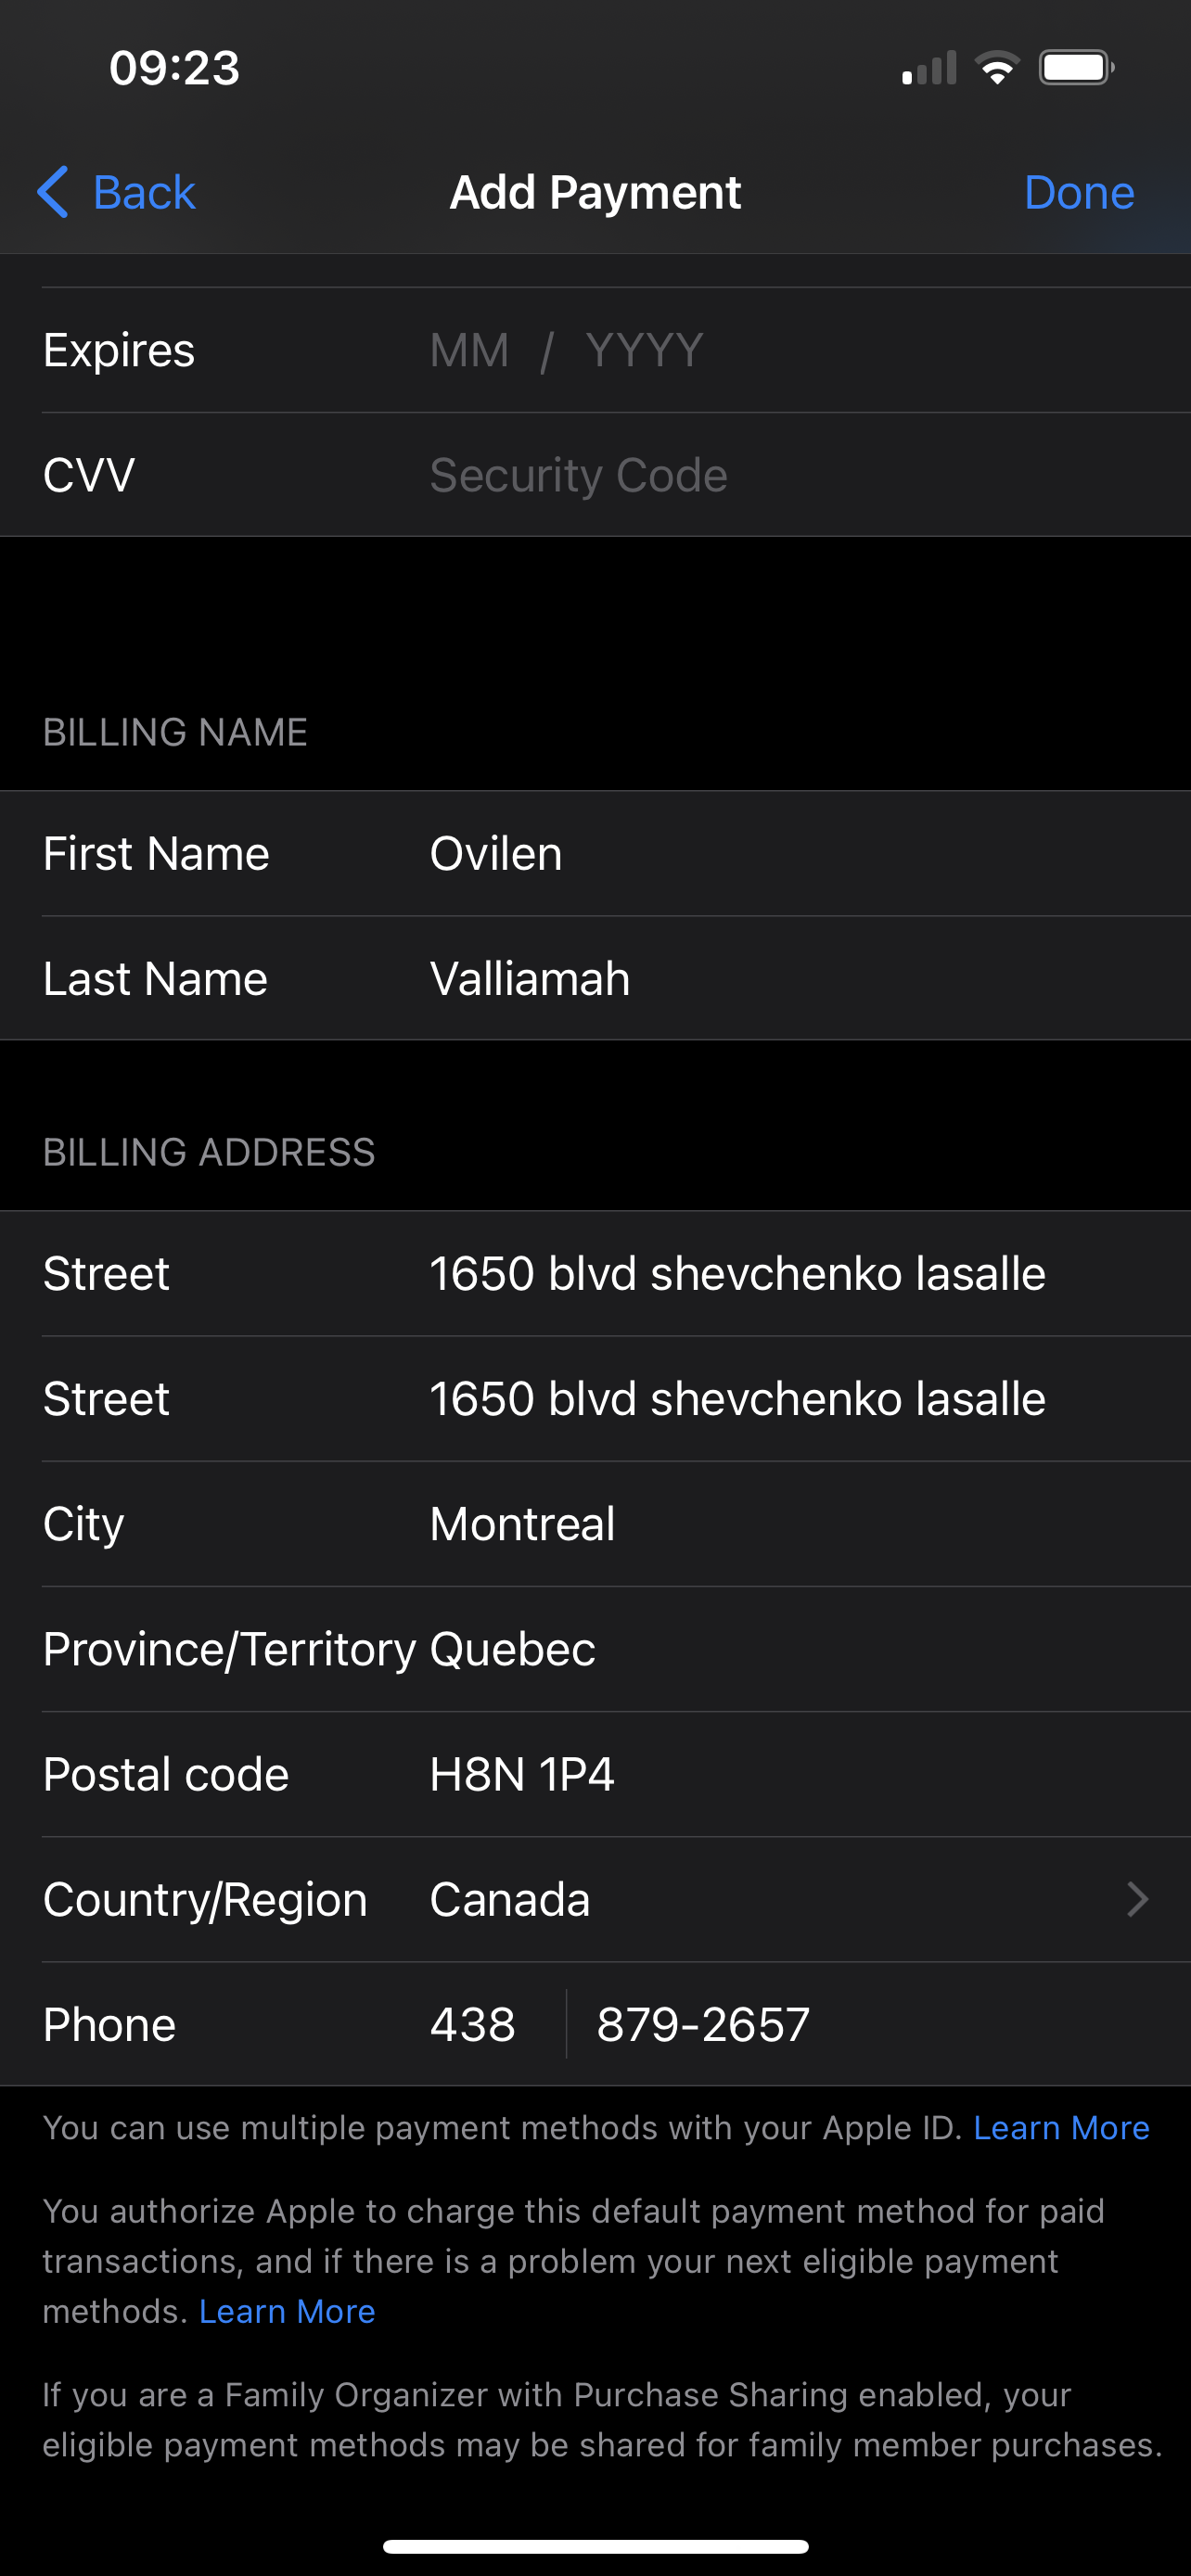Open Learn More about multiple payment methods
Screen dimensions: 1191x2576
pyautogui.click(x=1061, y=2127)
